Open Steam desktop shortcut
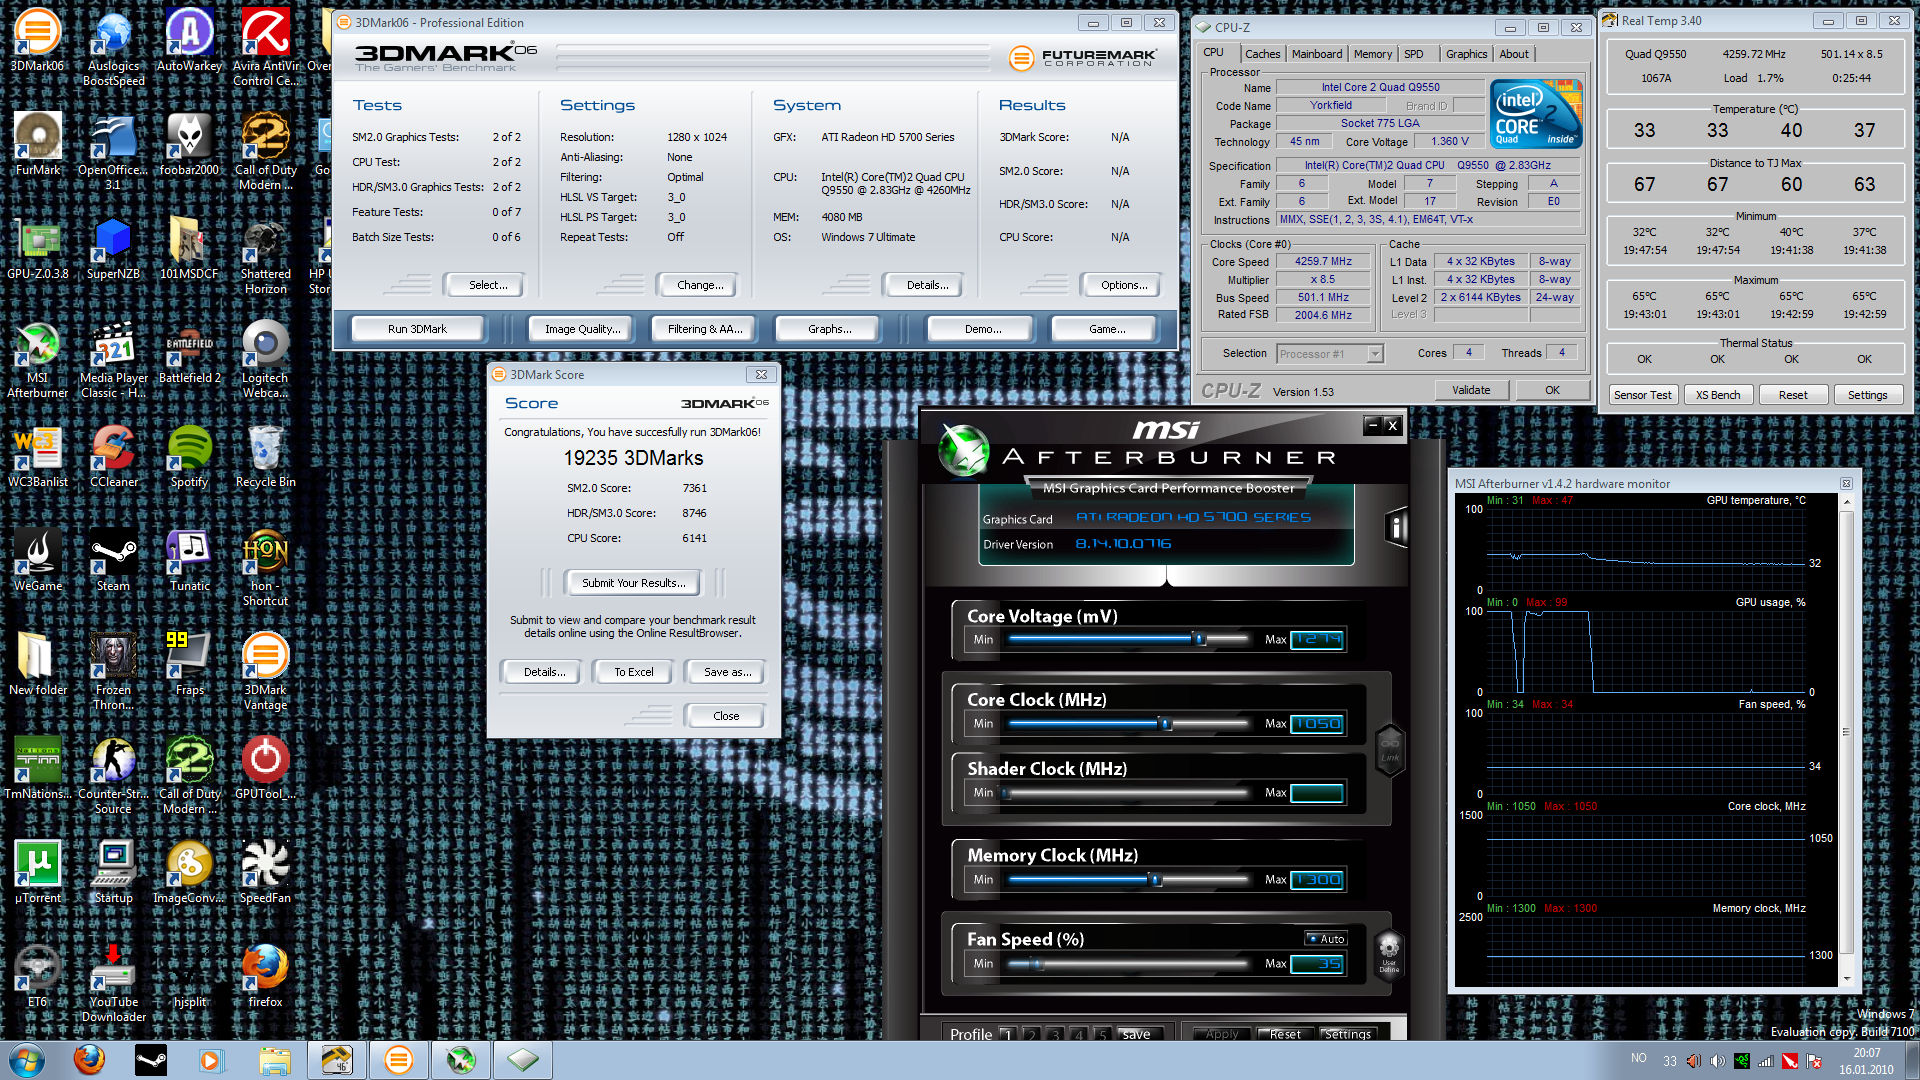The image size is (1920, 1080). pyautogui.click(x=113, y=560)
